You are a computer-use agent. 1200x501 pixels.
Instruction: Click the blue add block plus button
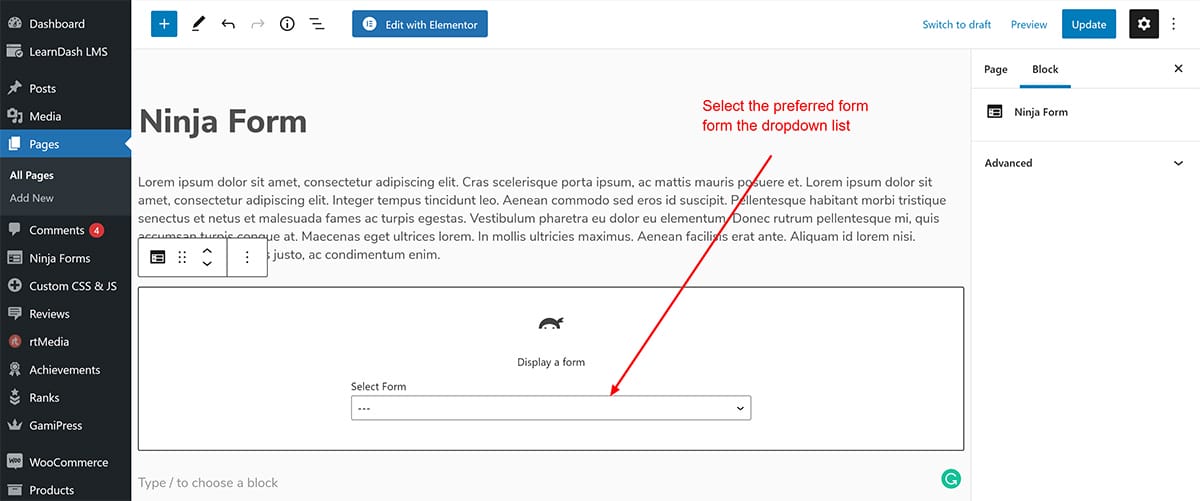point(164,24)
